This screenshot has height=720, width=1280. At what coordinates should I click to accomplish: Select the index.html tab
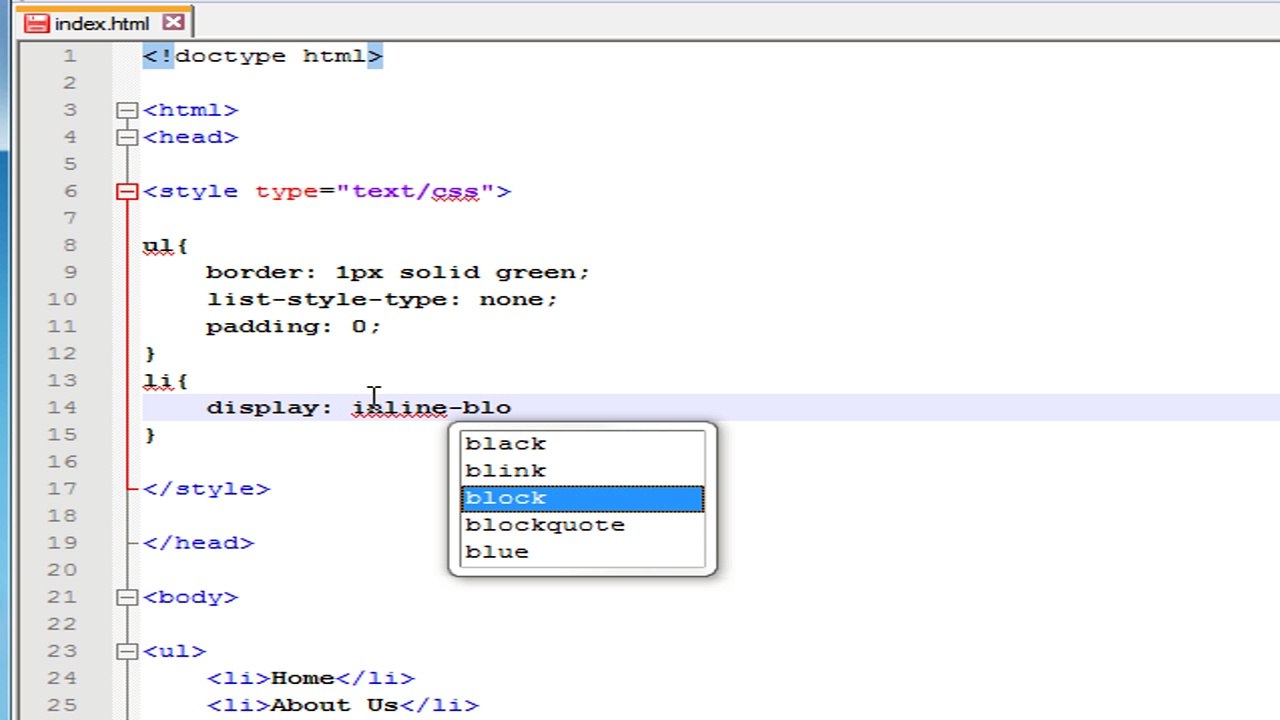tap(102, 23)
